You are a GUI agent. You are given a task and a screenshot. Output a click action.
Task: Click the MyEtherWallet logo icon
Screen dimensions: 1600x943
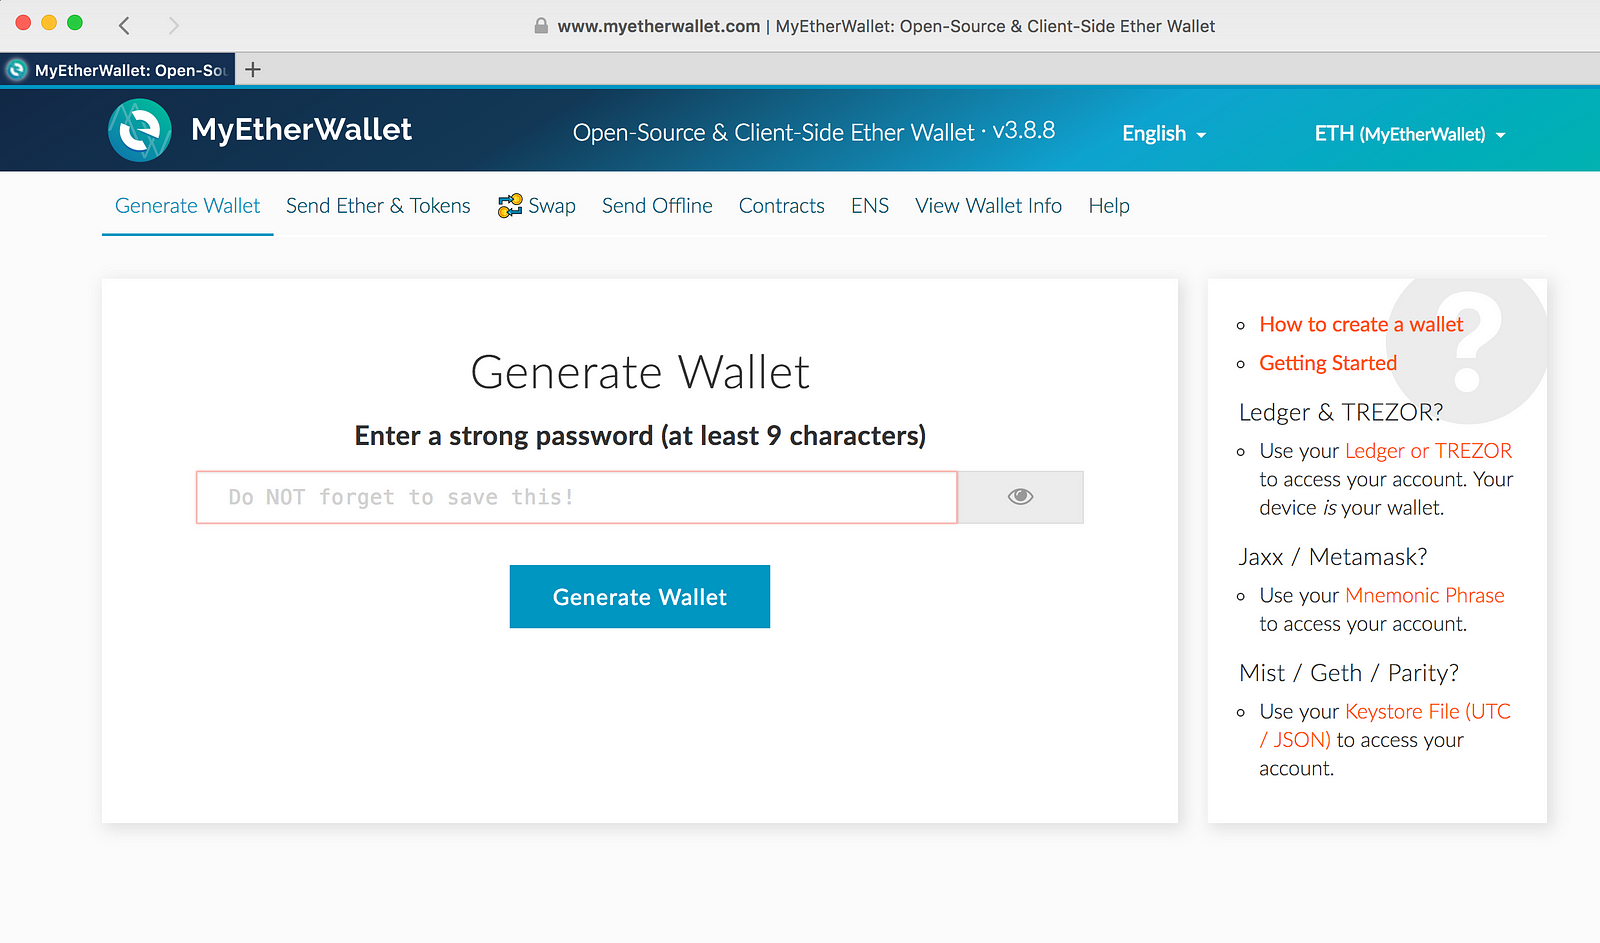[140, 130]
